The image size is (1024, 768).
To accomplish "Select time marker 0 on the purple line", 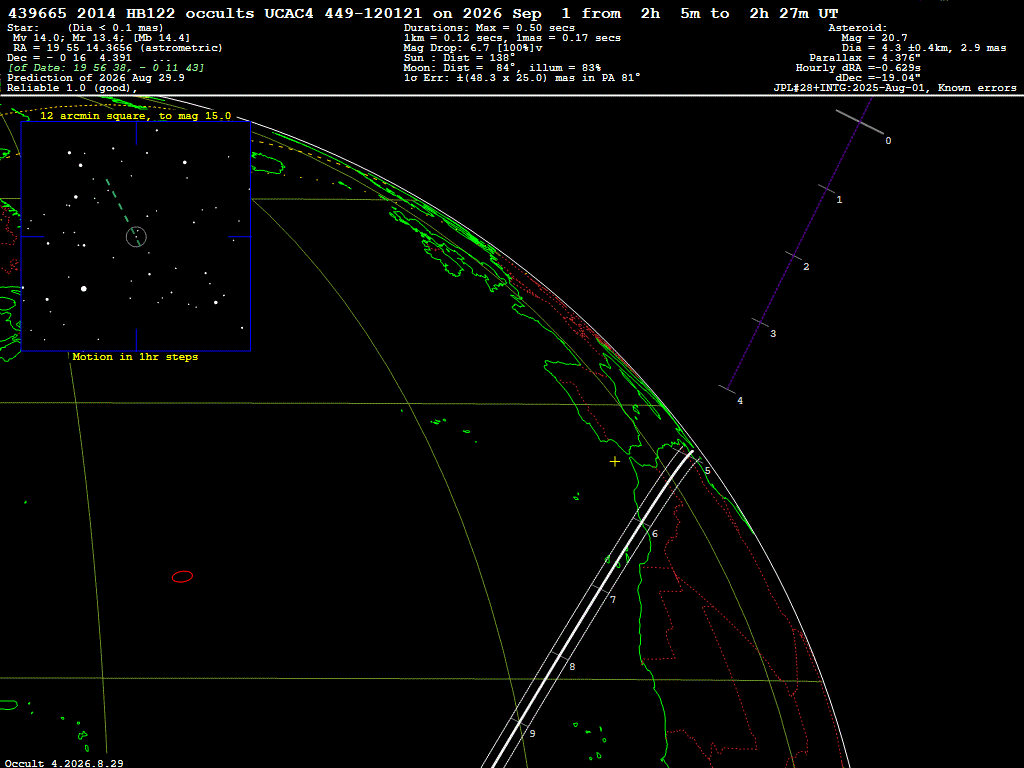I will coord(888,140).
